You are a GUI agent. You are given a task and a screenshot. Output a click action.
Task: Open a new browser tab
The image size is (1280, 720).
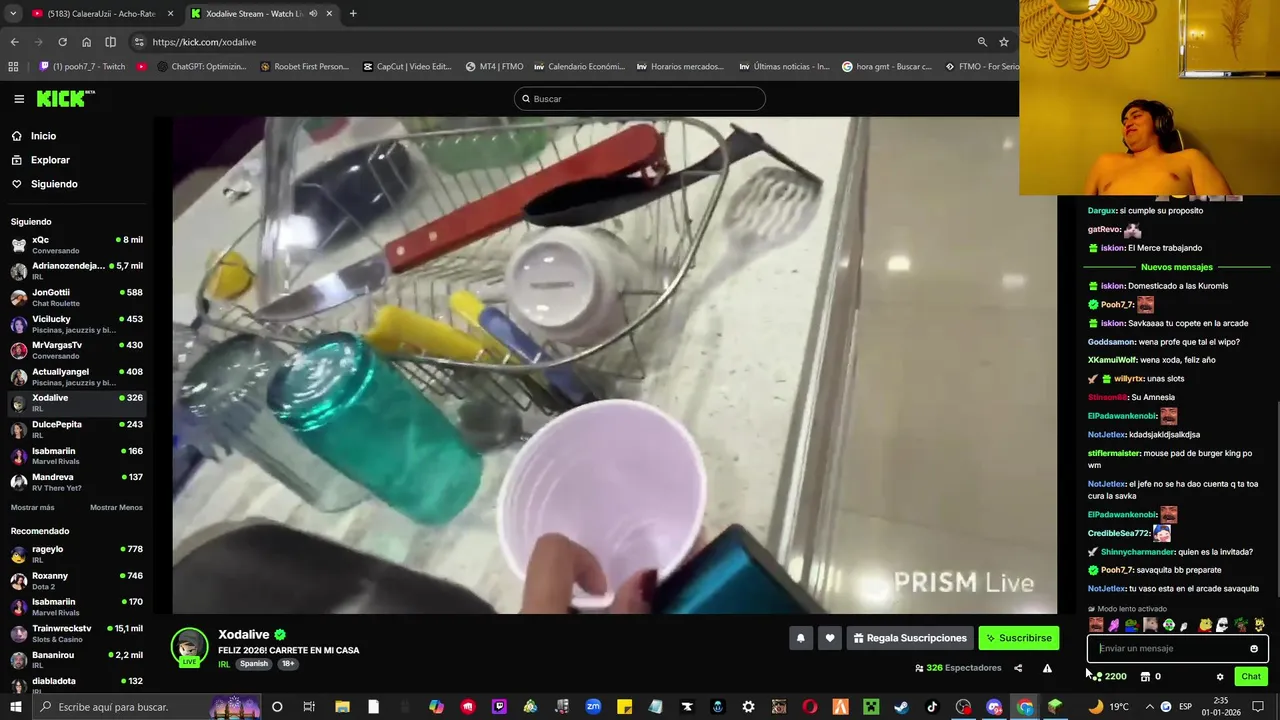tap(353, 14)
